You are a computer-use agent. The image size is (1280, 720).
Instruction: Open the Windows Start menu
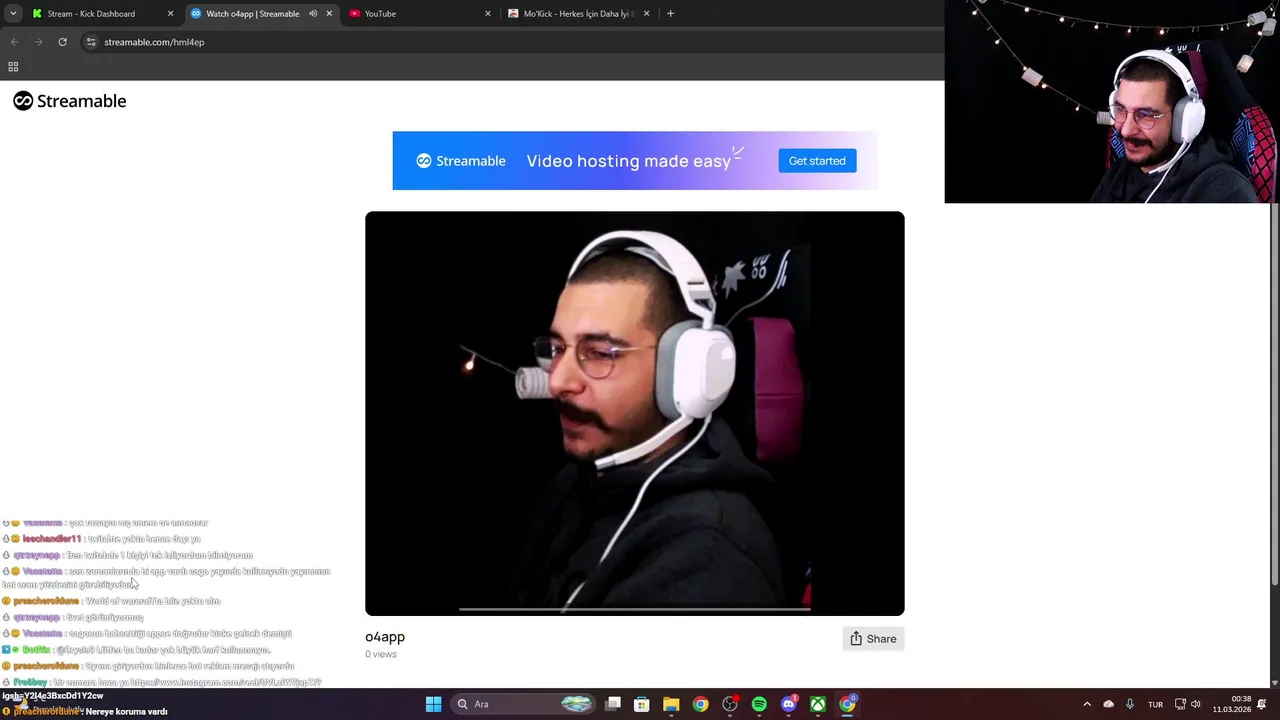(433, 704)
